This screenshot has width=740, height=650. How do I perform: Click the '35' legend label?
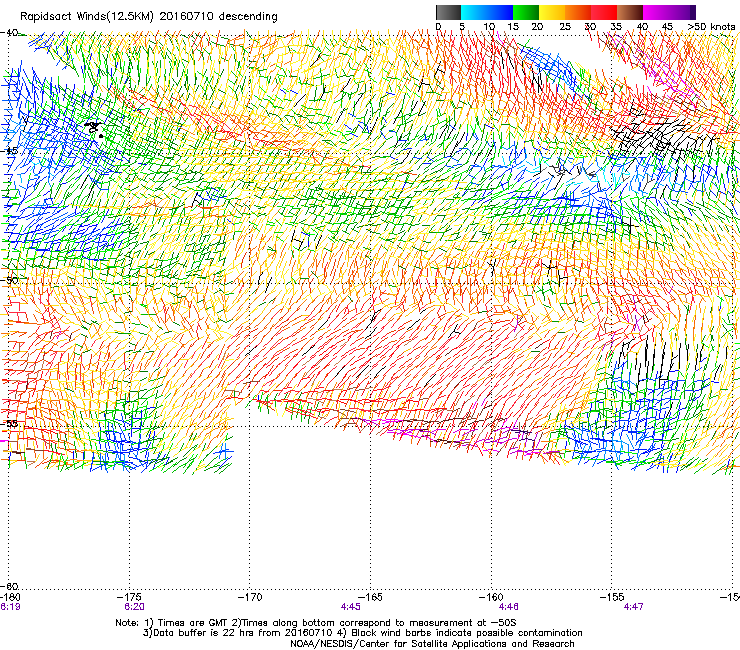coord(616,27)
